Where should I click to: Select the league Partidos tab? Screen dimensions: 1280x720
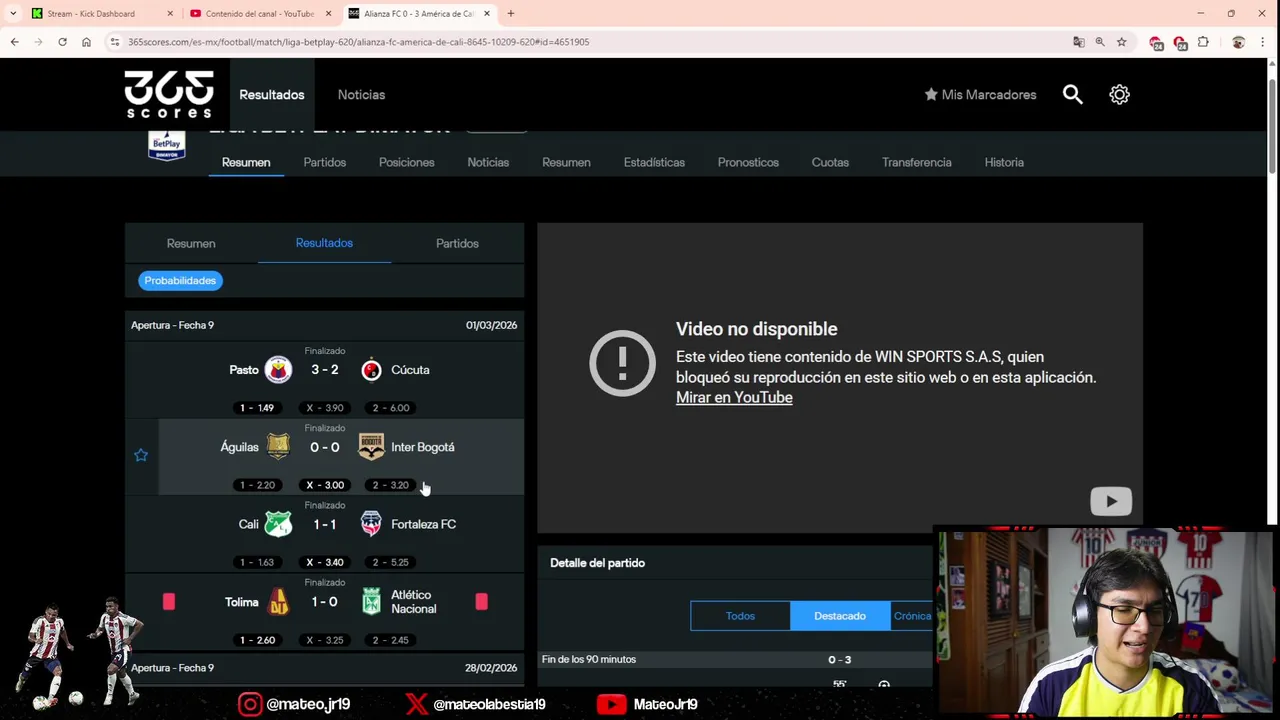pyautogui.click(x=324, y=162)
